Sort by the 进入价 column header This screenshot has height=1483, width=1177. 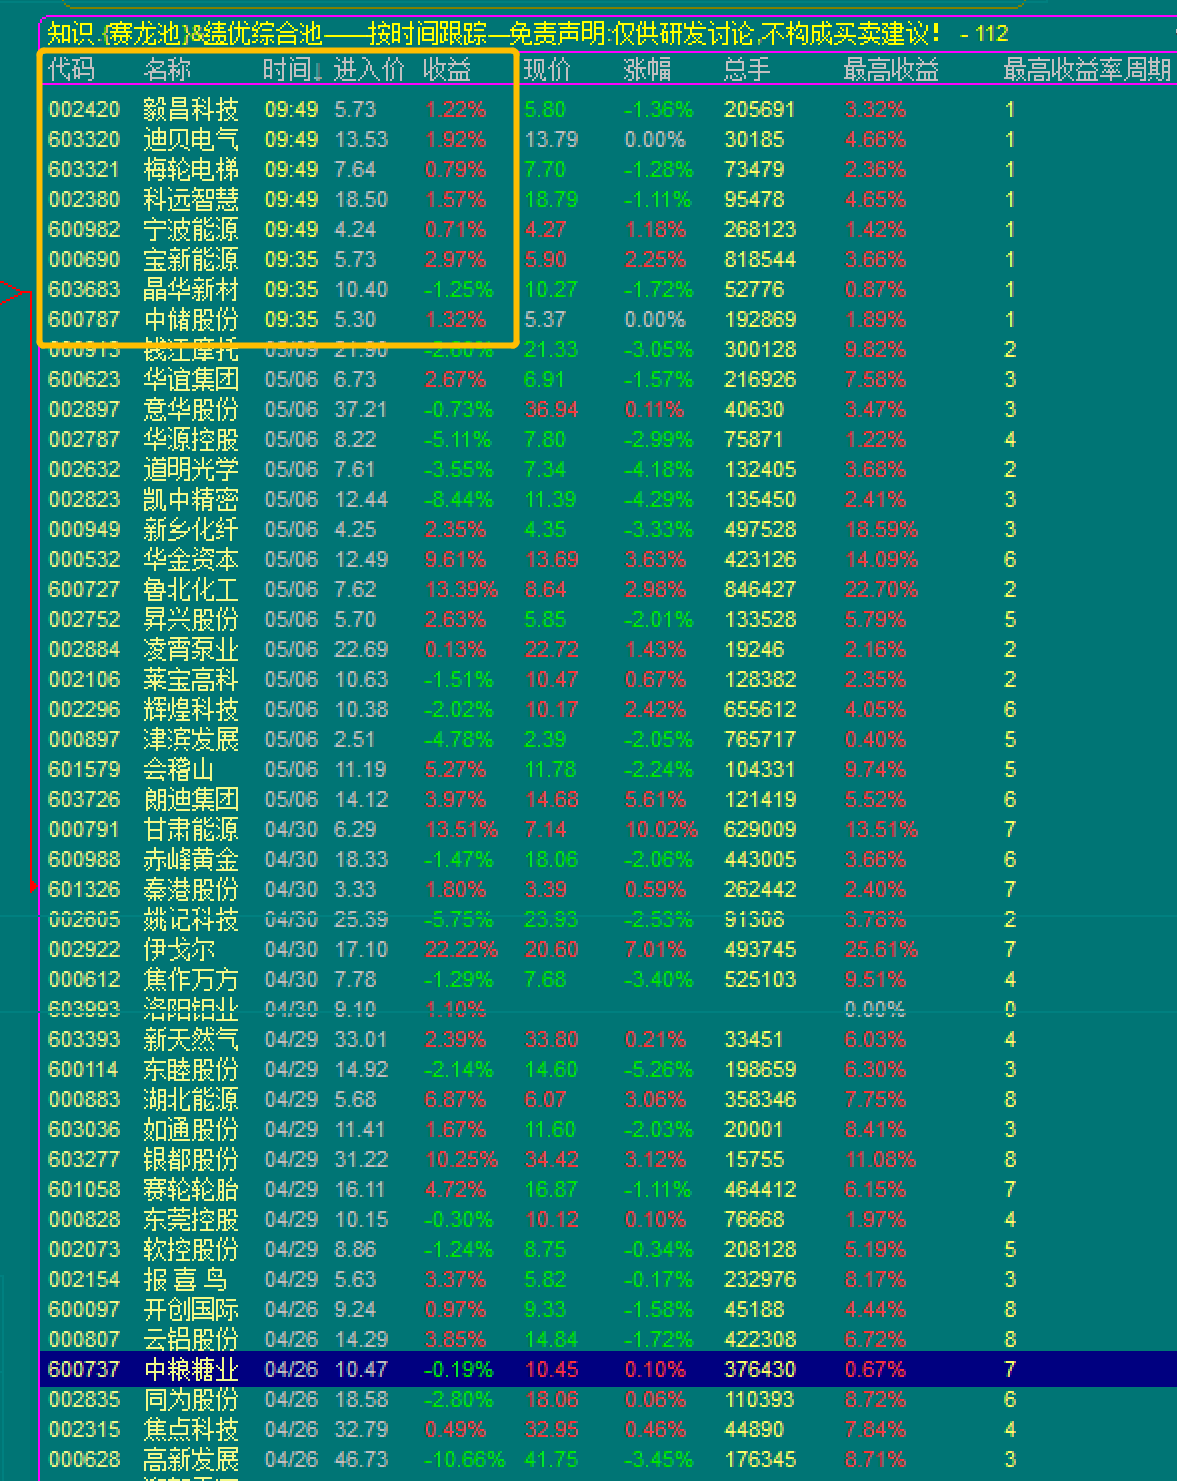point(369,70)
